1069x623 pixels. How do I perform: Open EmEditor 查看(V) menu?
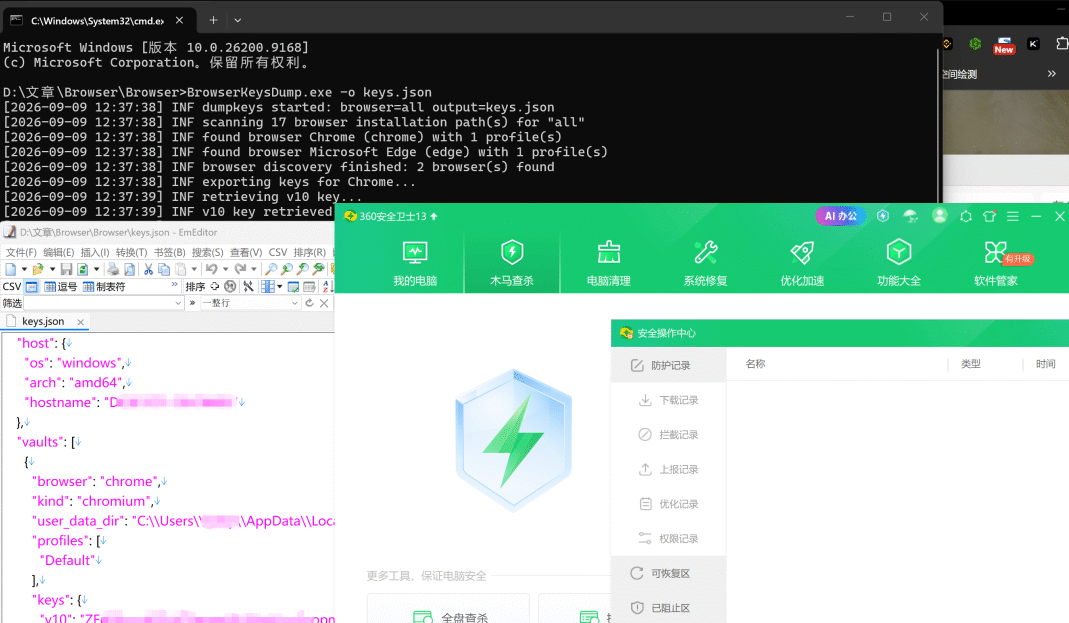tap(245, 252)
